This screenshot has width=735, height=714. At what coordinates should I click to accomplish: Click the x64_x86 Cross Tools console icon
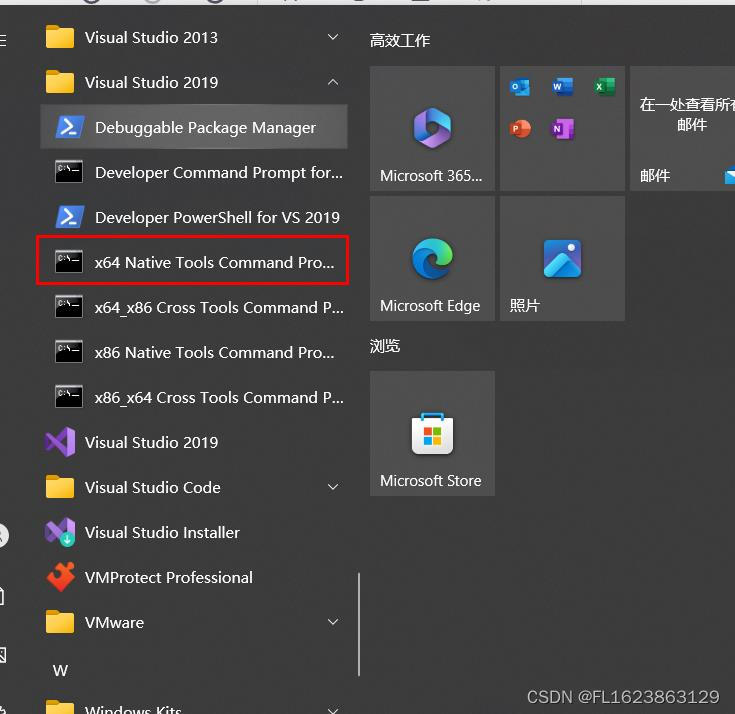69,307
